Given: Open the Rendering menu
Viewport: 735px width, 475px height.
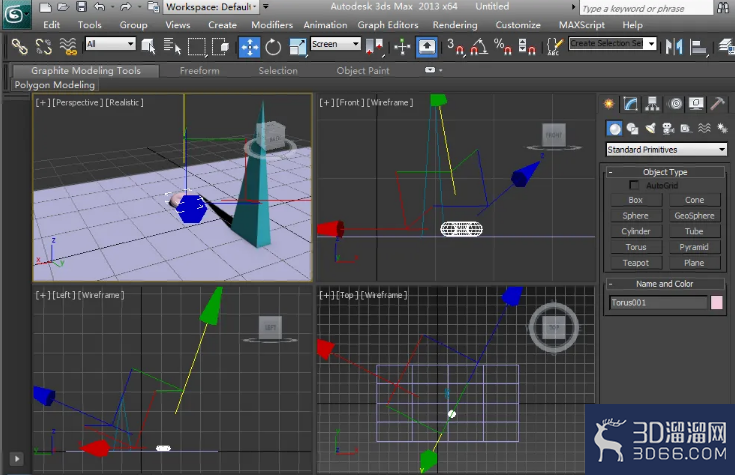Looking at the screenshot, I should pos(455,25).
